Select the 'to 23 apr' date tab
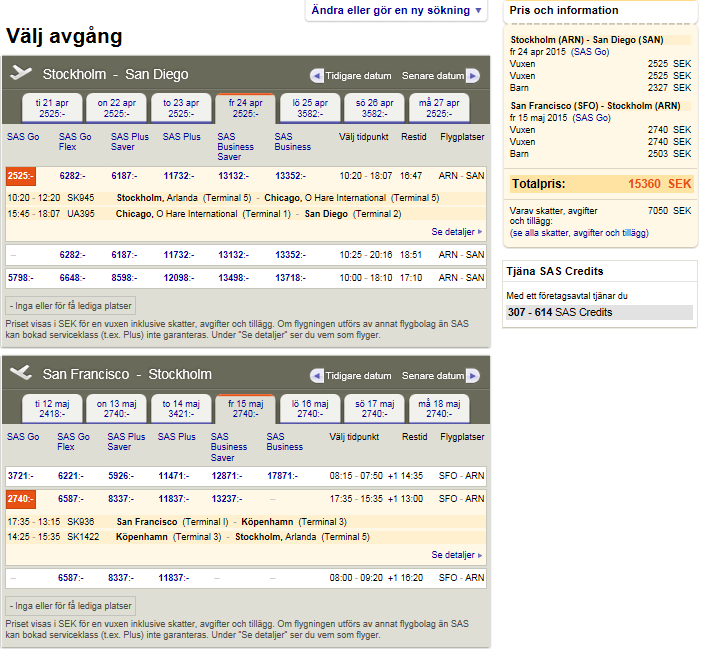This screenshot has height=657, width=713. click(x=181, y=108)
